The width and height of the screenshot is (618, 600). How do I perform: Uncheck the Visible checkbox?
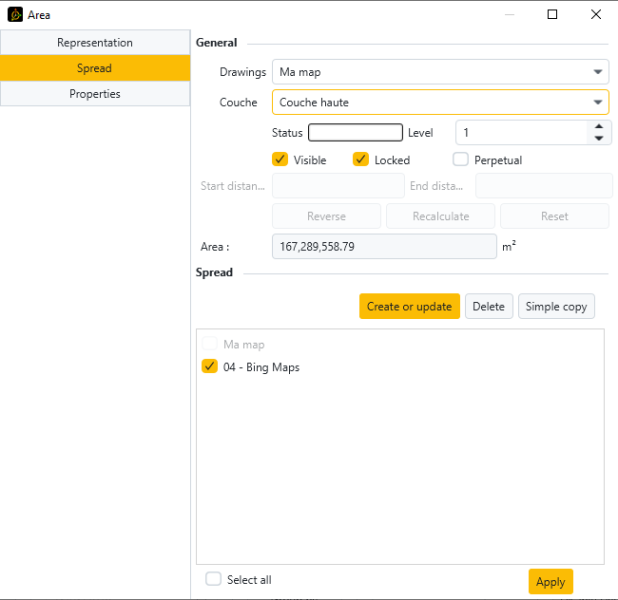(280, 160)
